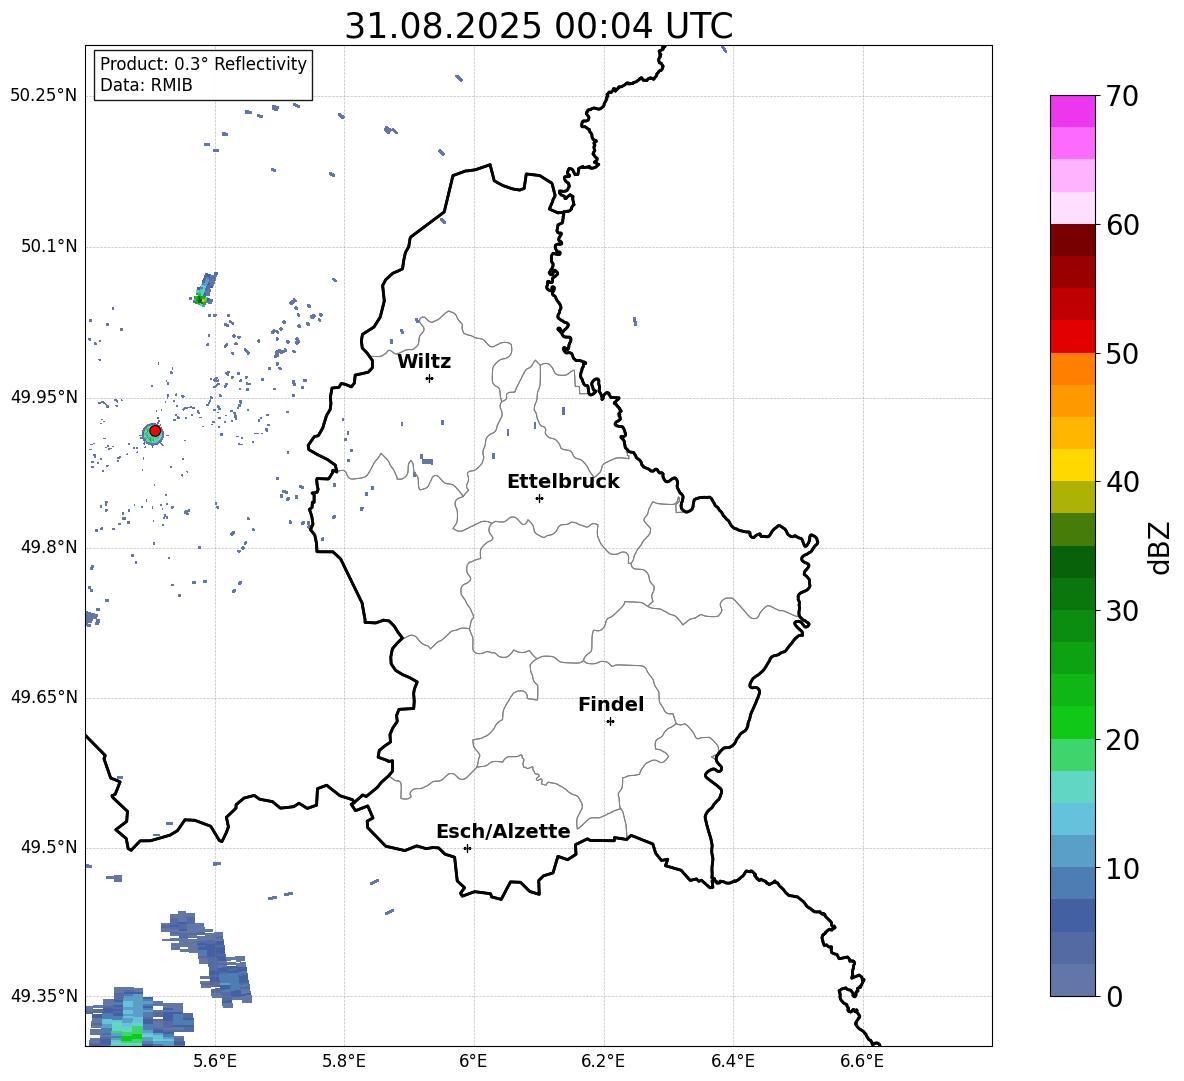Select the Findel city label
1184x1081 pixels.
click(x=611, y=704)
